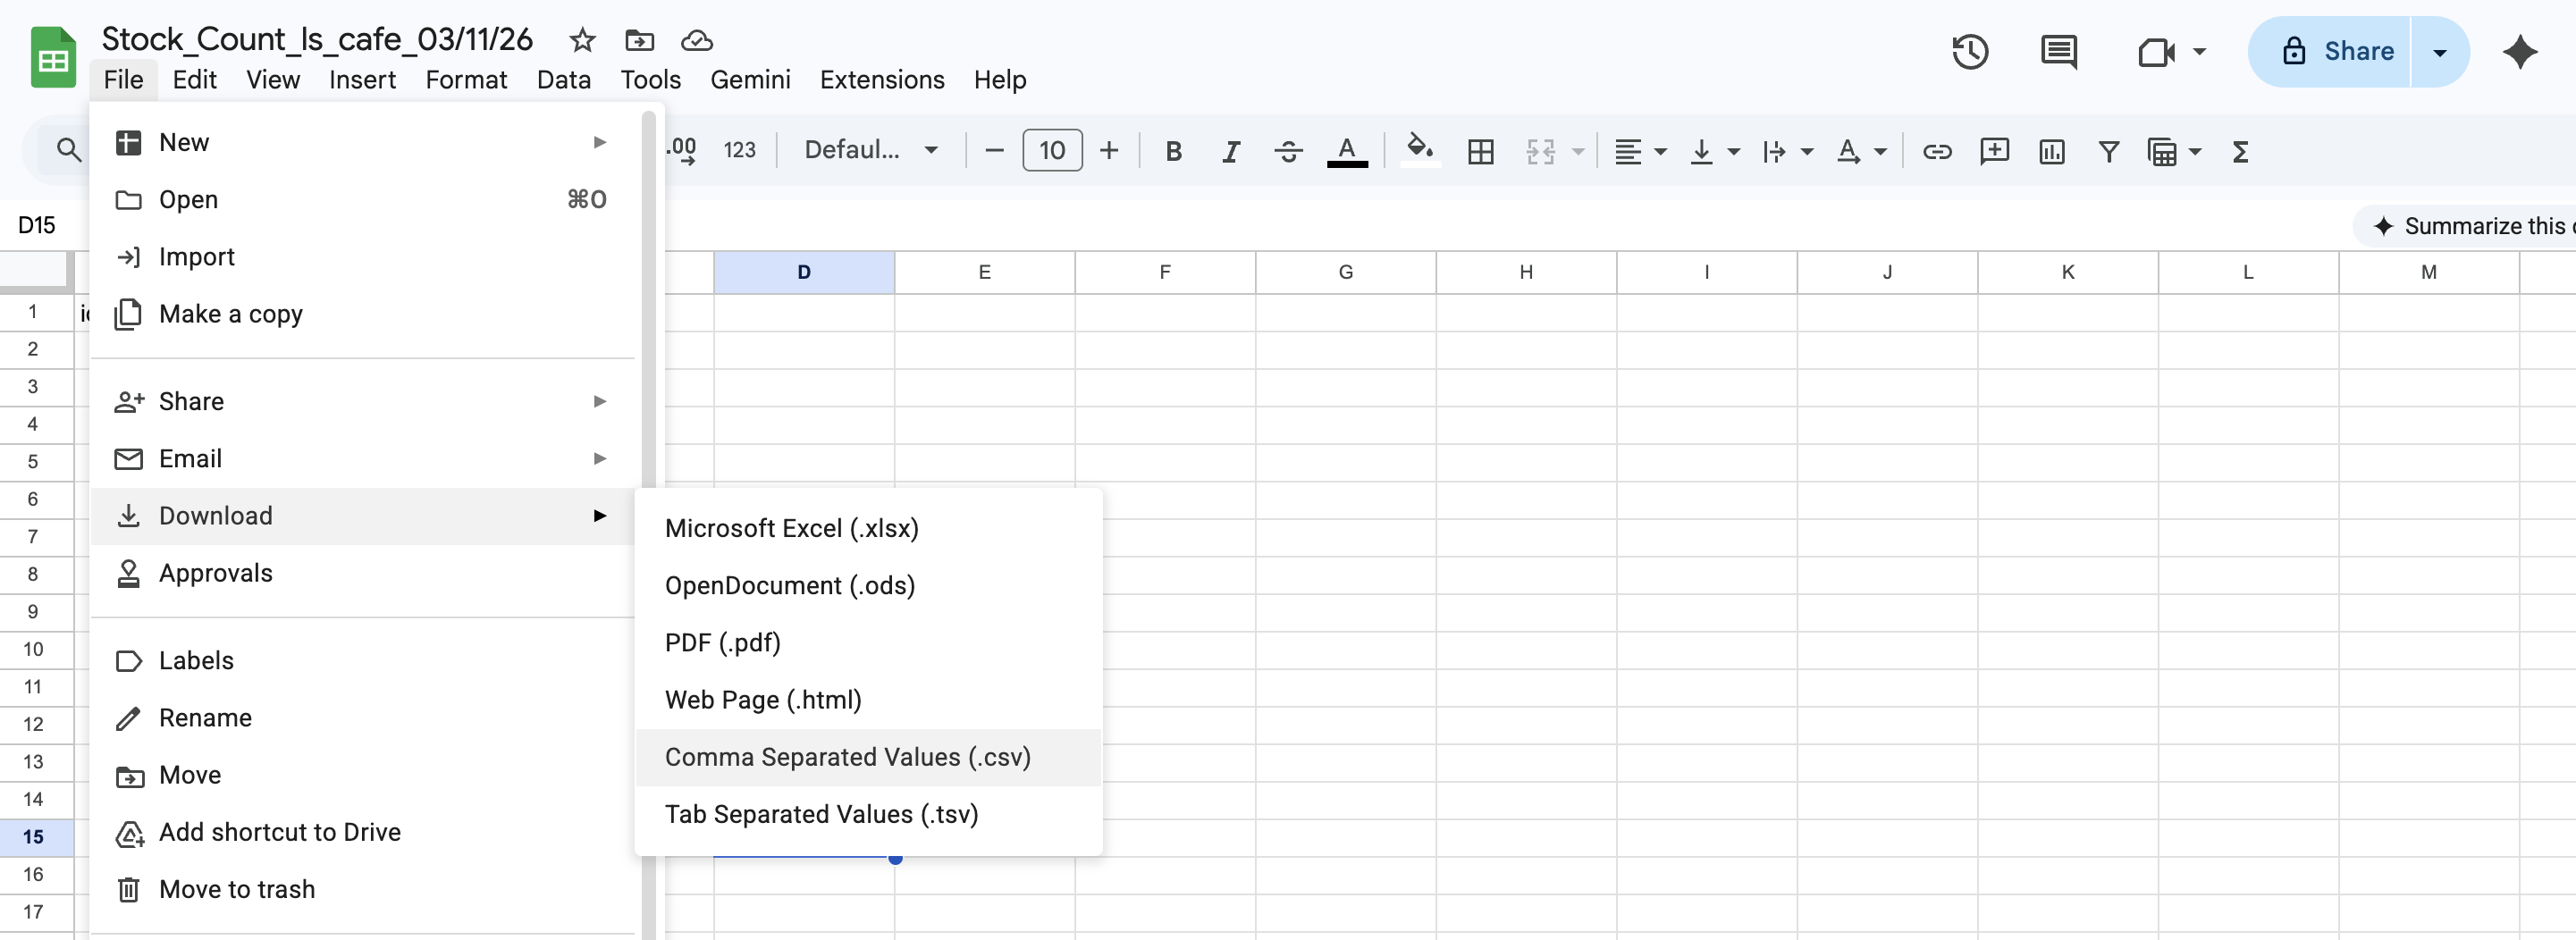Download as Tab Separated Values (.tsv)
Viewport: 2576px width, 940px height.
(868, 815)
